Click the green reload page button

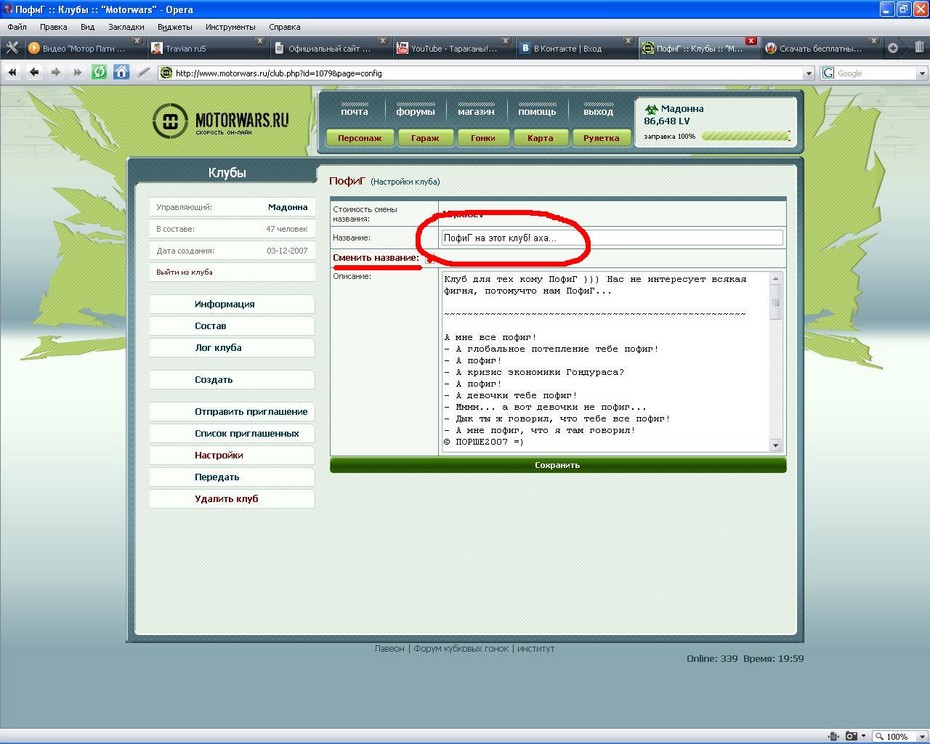tap(99, 72)
